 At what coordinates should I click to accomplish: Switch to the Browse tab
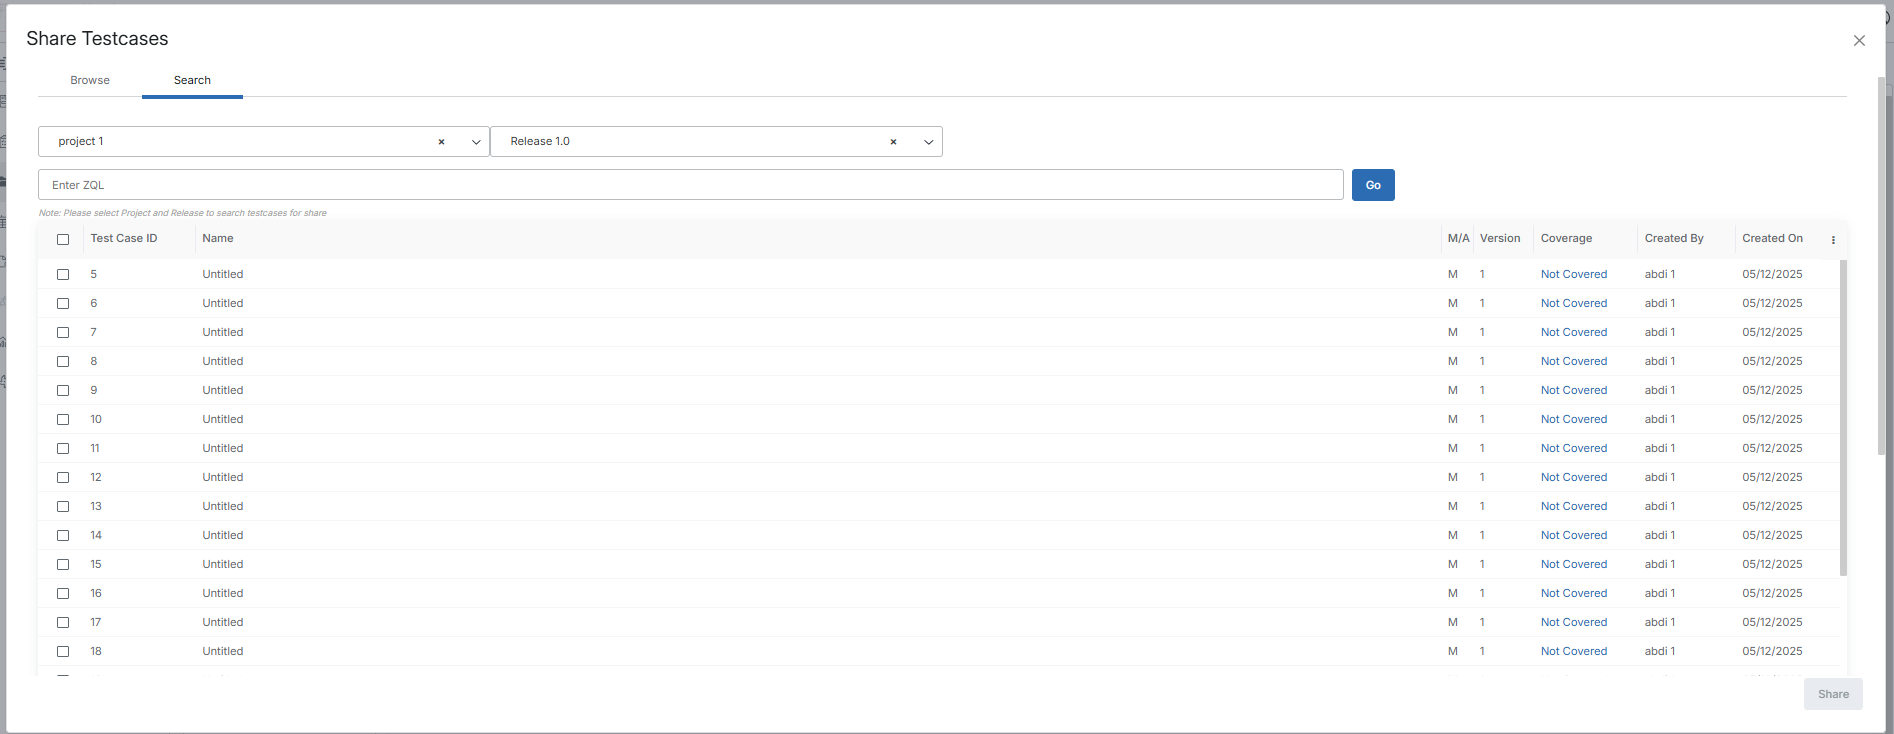[x=90, y=80]
